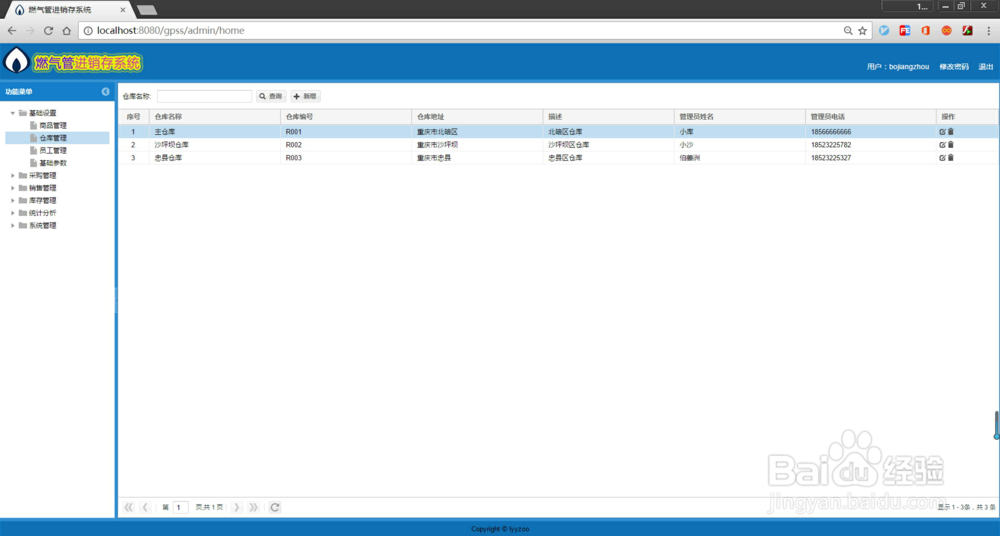
Task: Expand the 统计分析 tree folder
Action: tap(13, 213)
